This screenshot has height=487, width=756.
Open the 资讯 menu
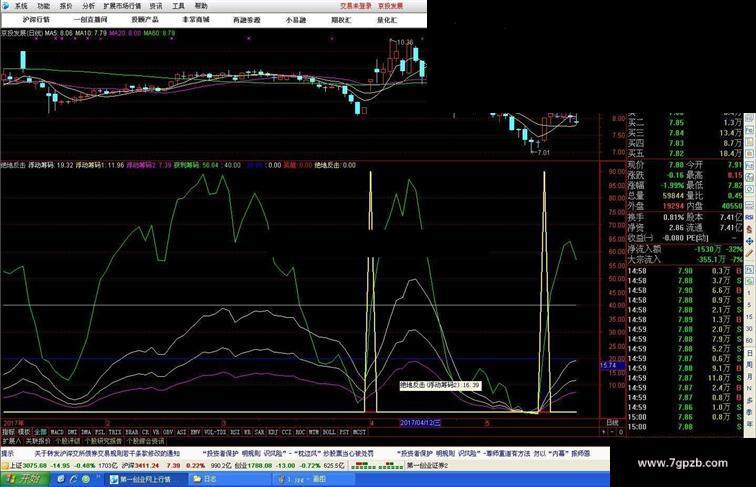pyautogui.click(x=156, y=6)
